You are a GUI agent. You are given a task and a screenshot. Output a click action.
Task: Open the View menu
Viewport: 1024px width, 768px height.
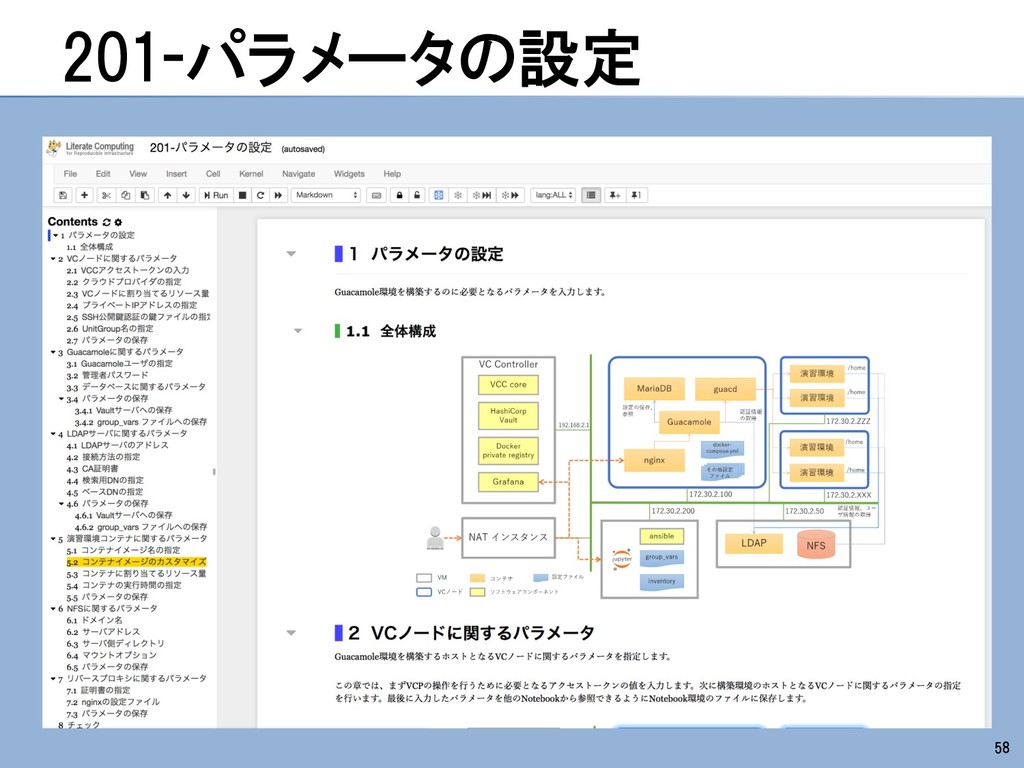pyautogui.click(x=138, y=174)
